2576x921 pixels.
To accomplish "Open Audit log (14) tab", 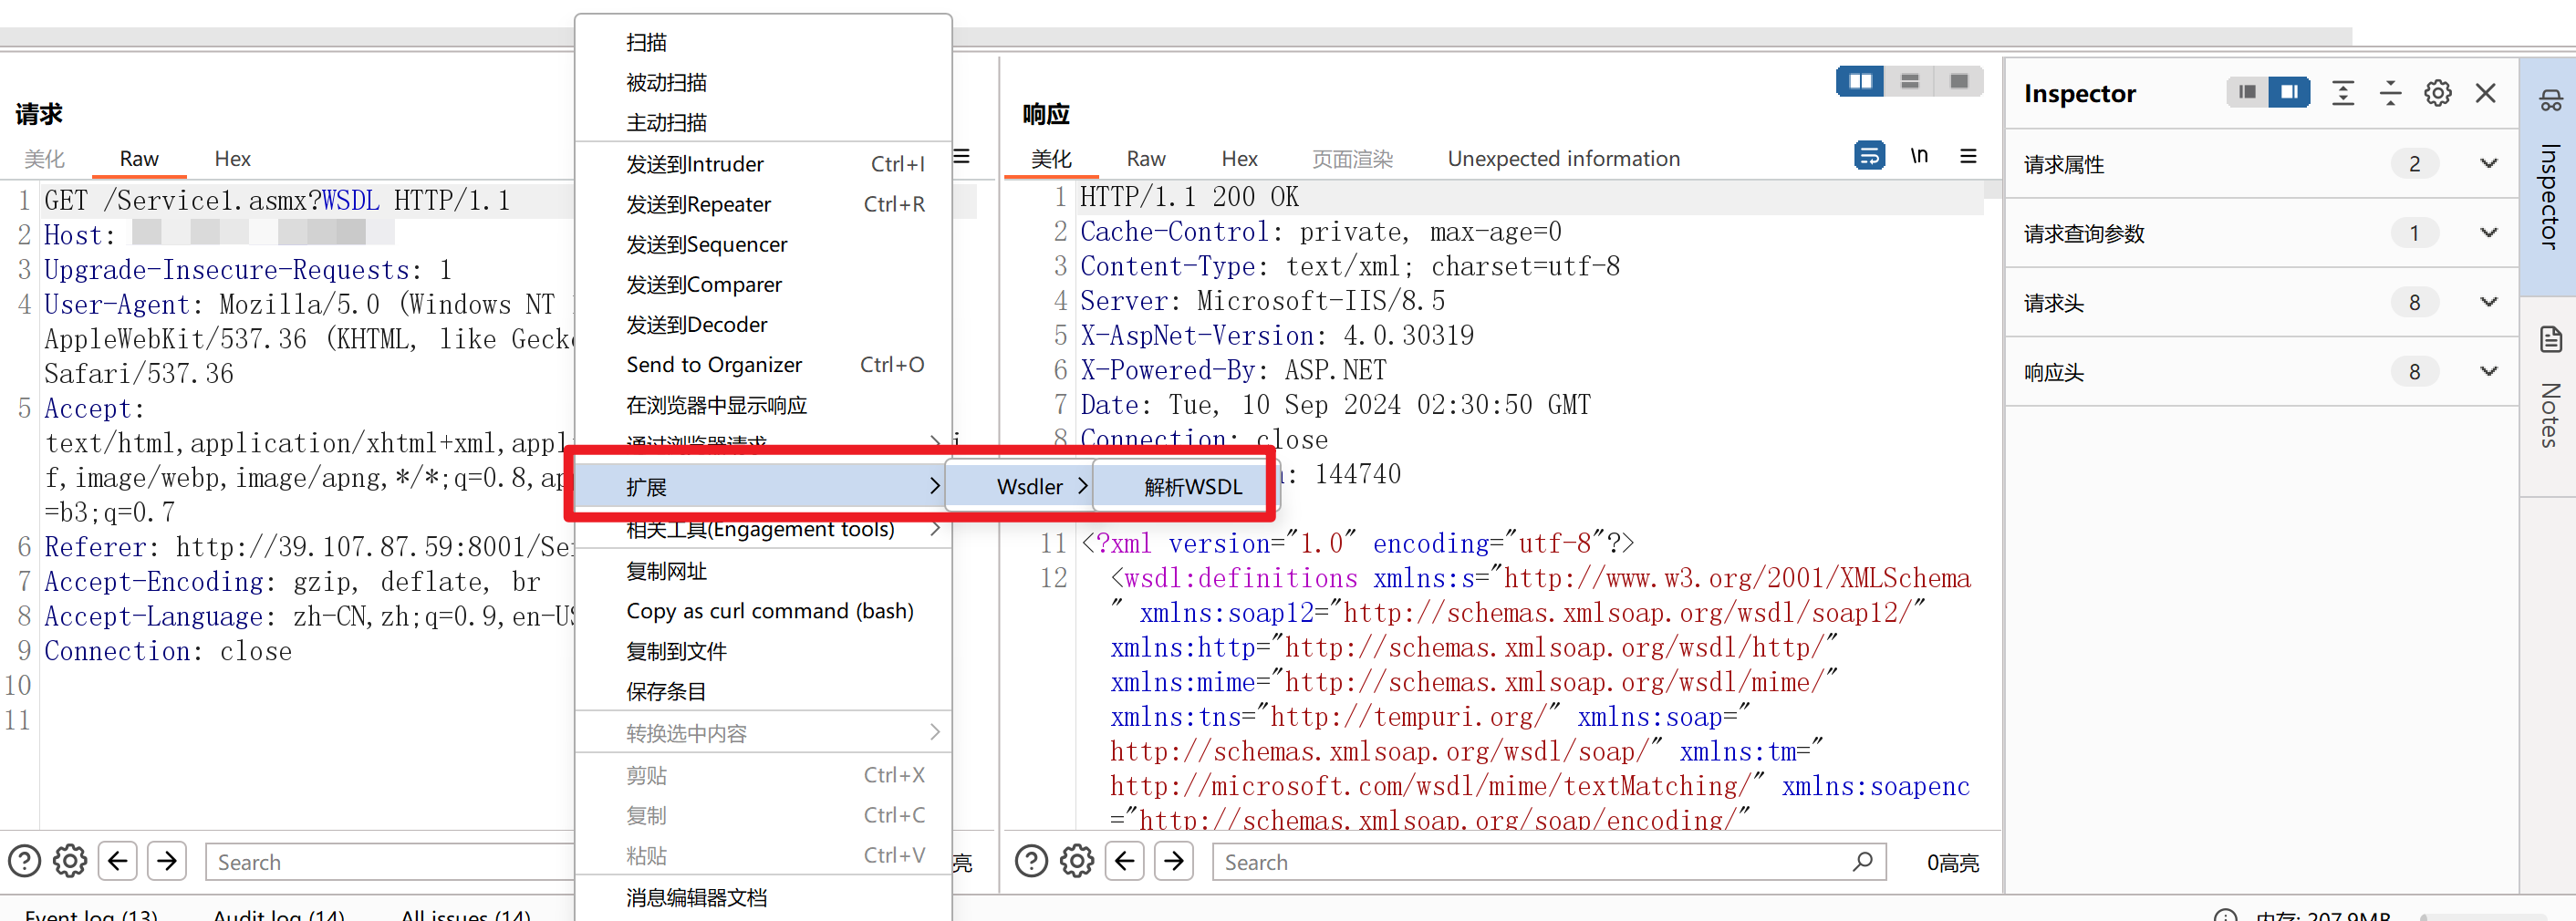I will pyautogui.click(x=279, y=914).
